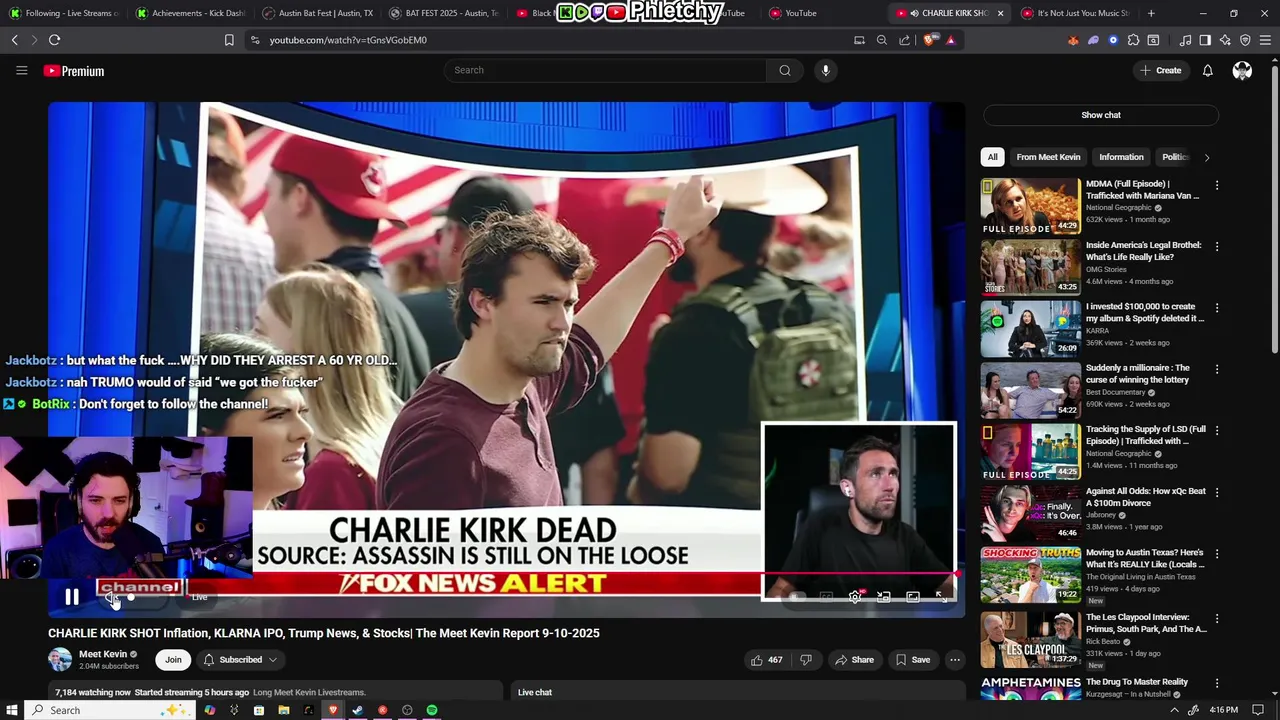This screenshot has width=1280, height=720.
Task: Open options for Tracking the Supply of LSD
Action: 1217,430
